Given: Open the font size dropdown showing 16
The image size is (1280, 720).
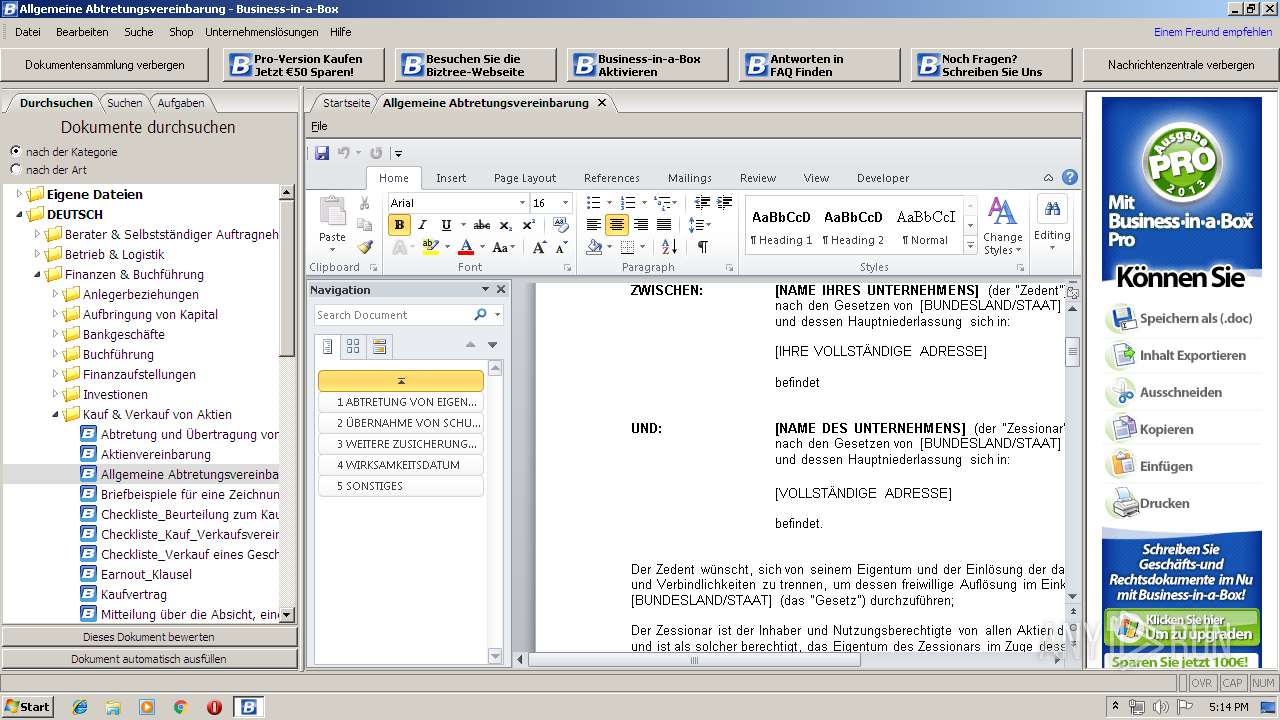Looking at the screenshot, I should coord(564,203).
